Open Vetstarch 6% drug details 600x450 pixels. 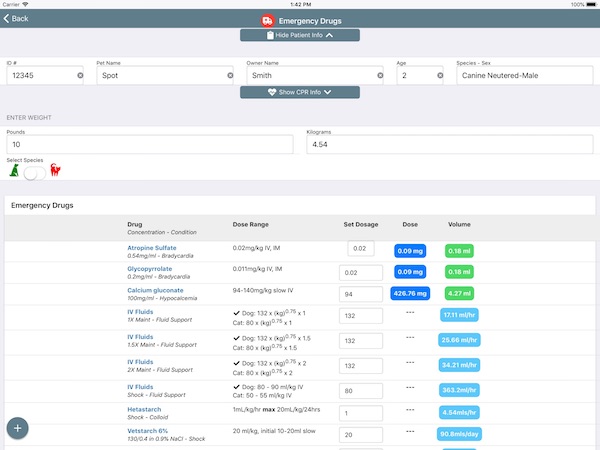point(147,431)
